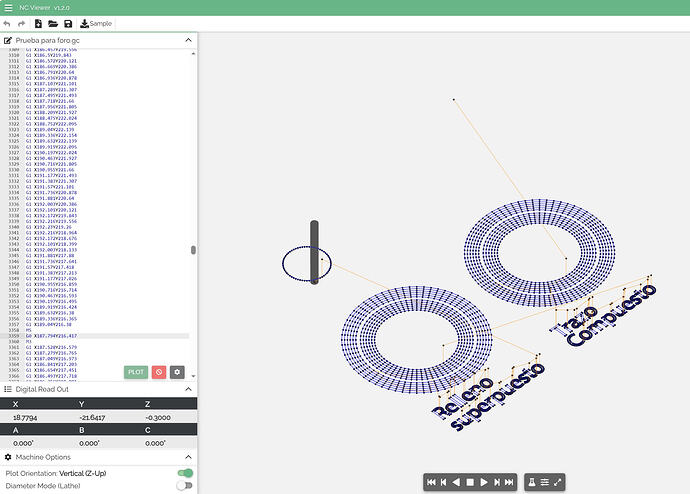Click the X readout value 18.7794

[x=26, y=417]
